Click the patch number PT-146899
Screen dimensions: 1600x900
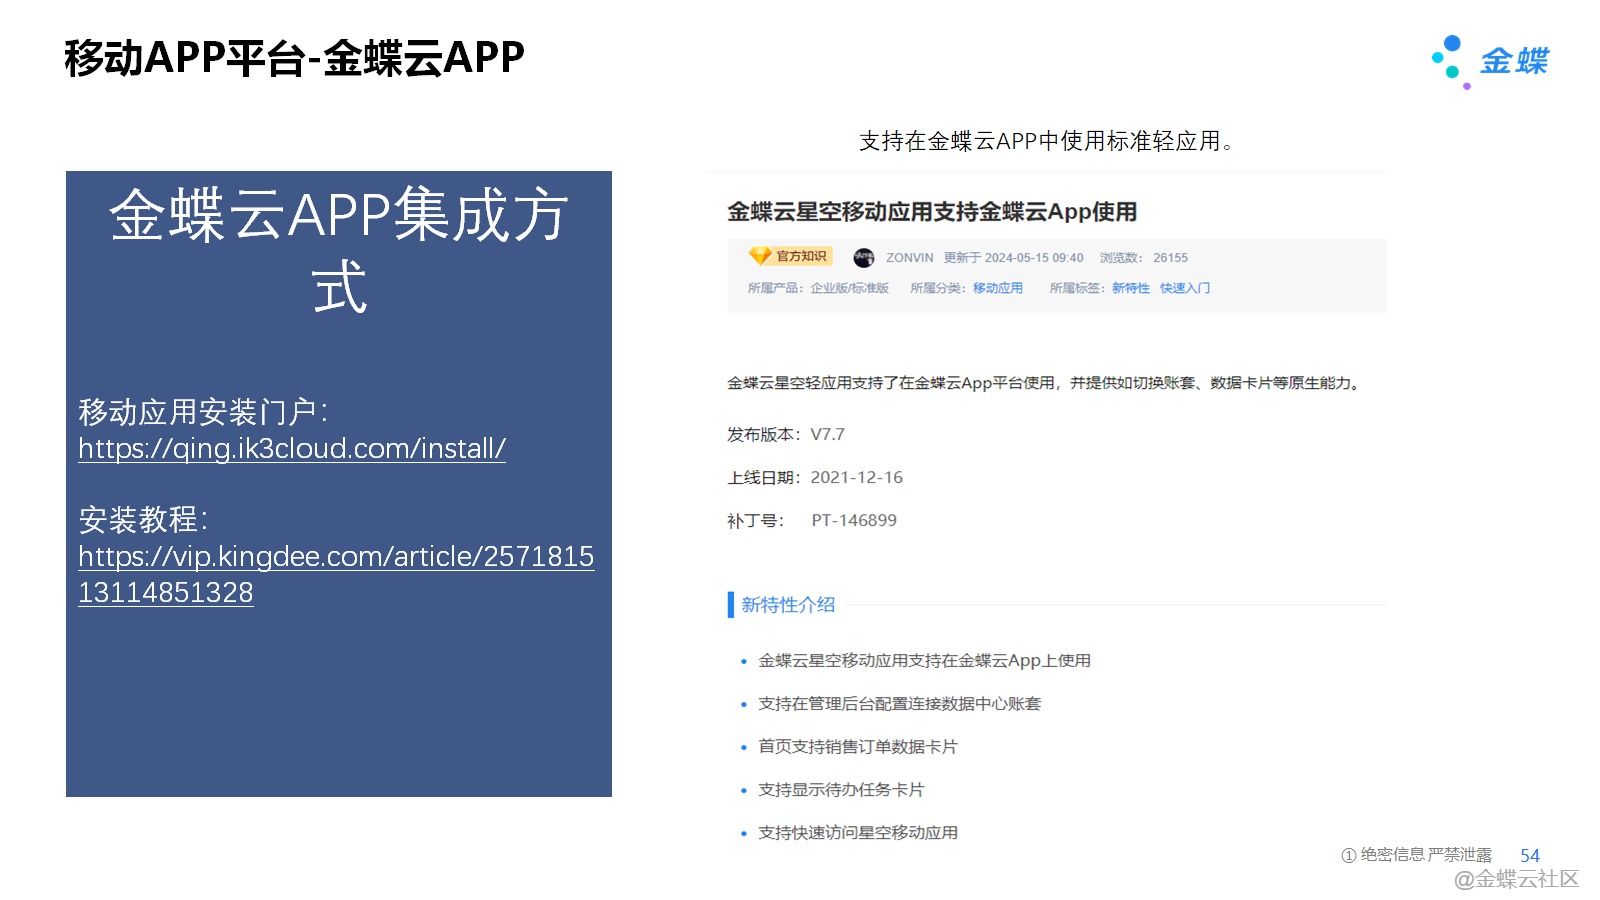(x=853, y=520)
